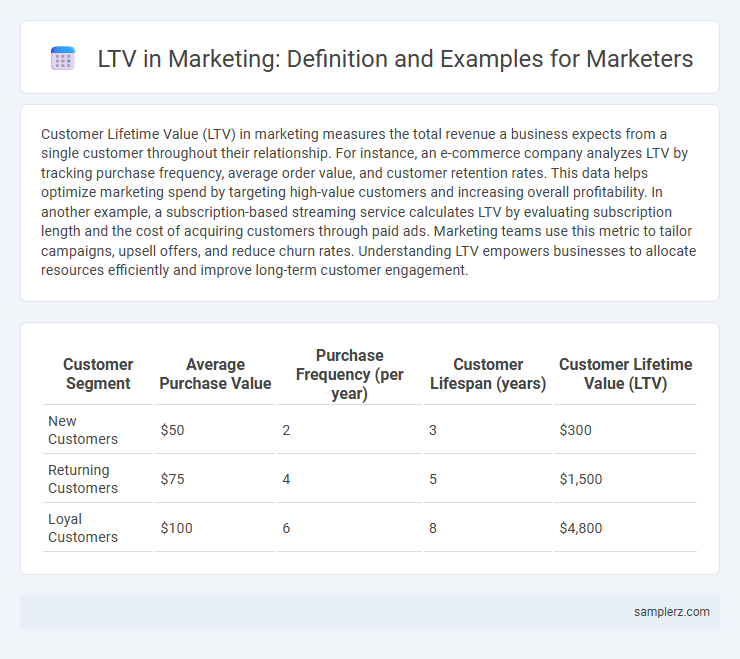Click the '$300' LTV cell
This screenshot has height=659, width=740.
575,430
